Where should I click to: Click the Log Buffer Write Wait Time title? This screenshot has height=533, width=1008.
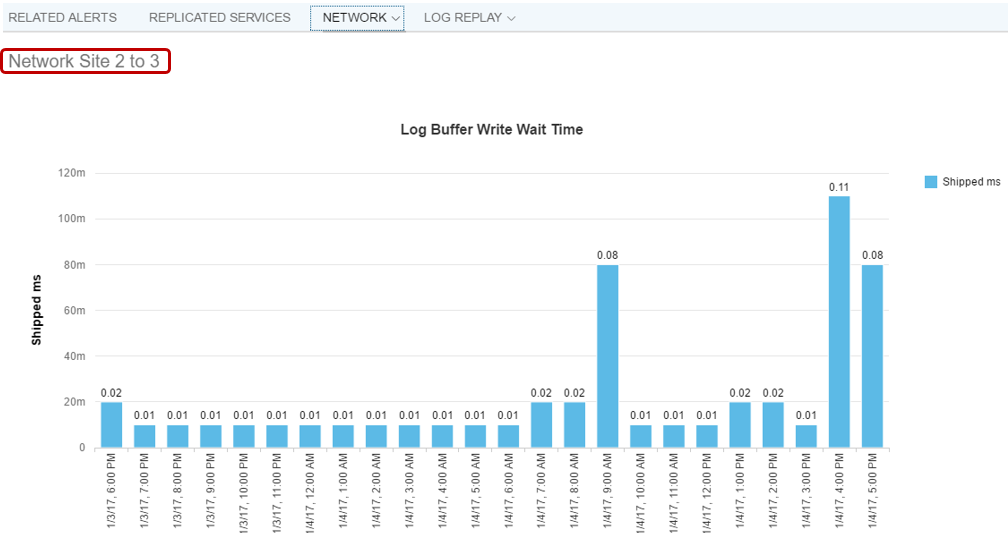click(x=491, y=130)
